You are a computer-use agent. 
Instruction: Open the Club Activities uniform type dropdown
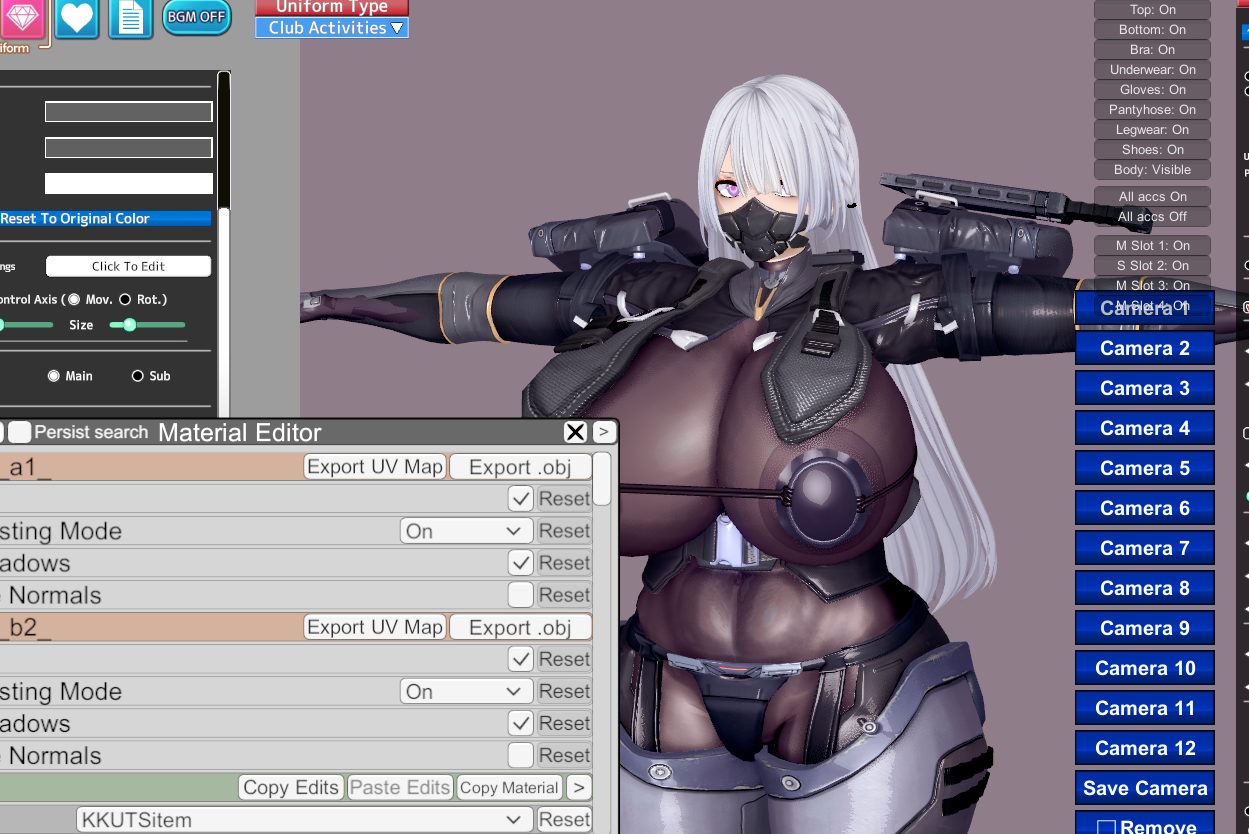pos(332,28)
